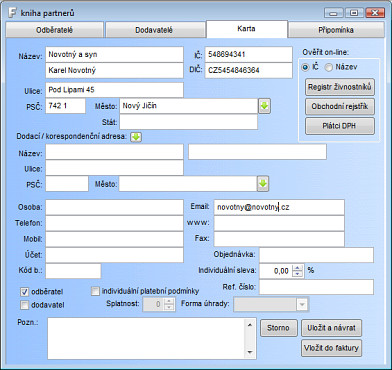
Task: Open the Forma úhrady dropdown
Action: 302,304
